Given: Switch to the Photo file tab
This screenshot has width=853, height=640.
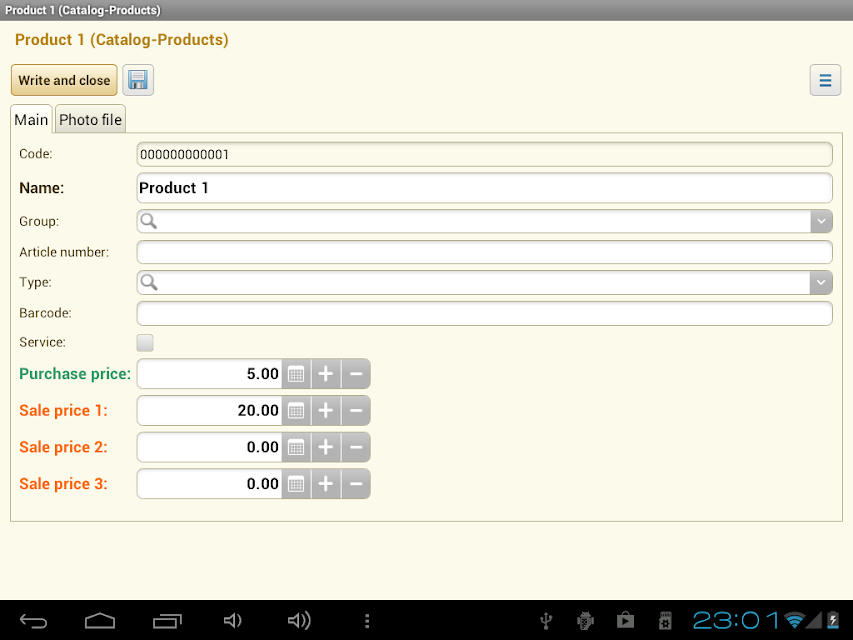Looking at the screenshot, I should click(x=90, y=119).
